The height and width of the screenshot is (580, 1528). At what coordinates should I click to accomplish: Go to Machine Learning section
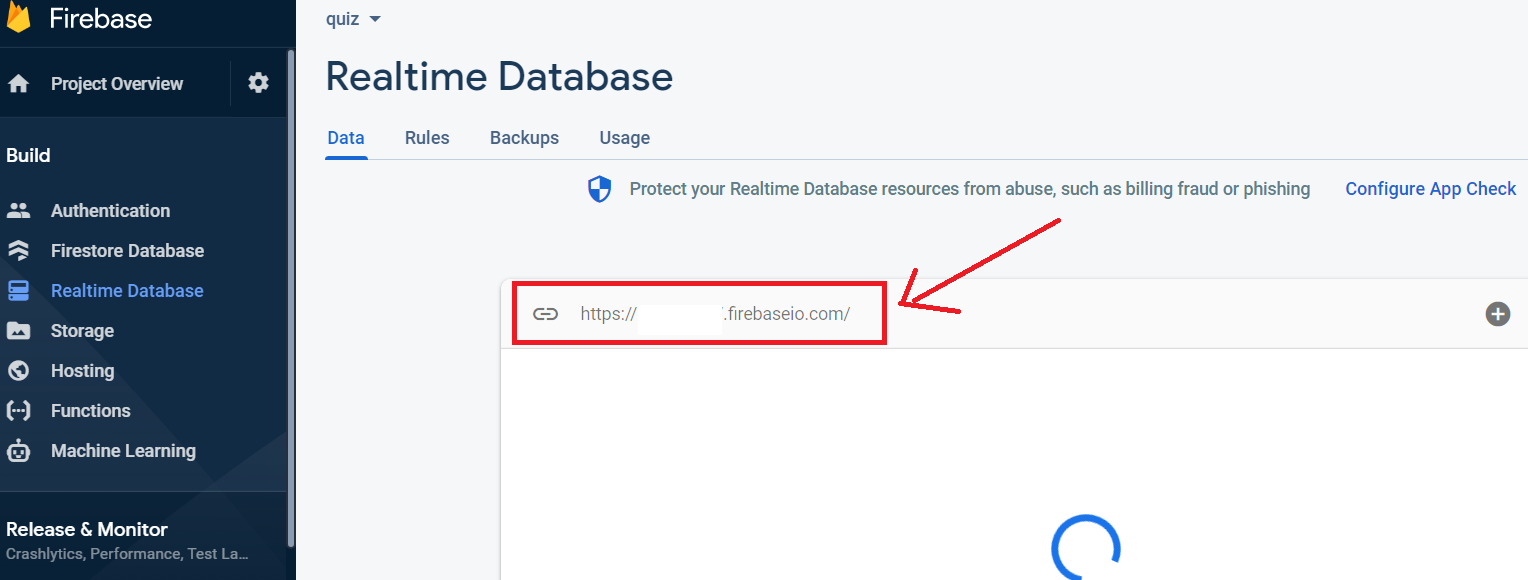(x=123, y=451)
